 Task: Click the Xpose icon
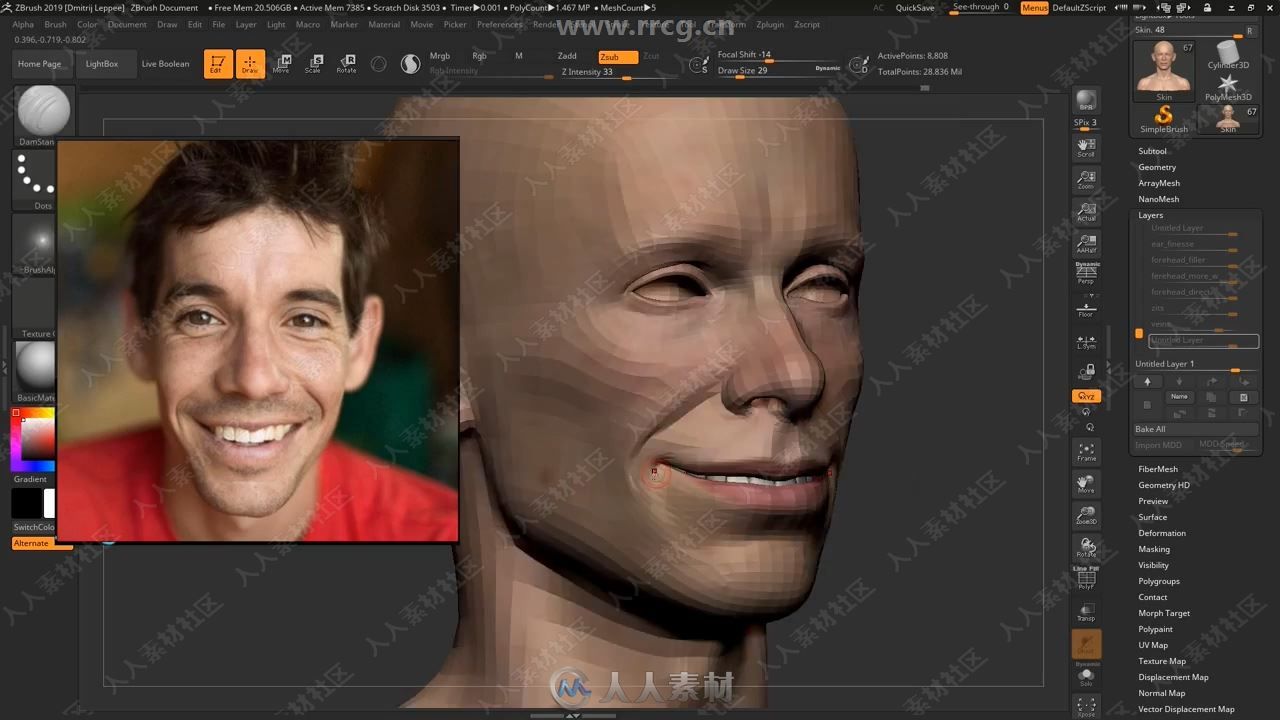[1086, 707]
